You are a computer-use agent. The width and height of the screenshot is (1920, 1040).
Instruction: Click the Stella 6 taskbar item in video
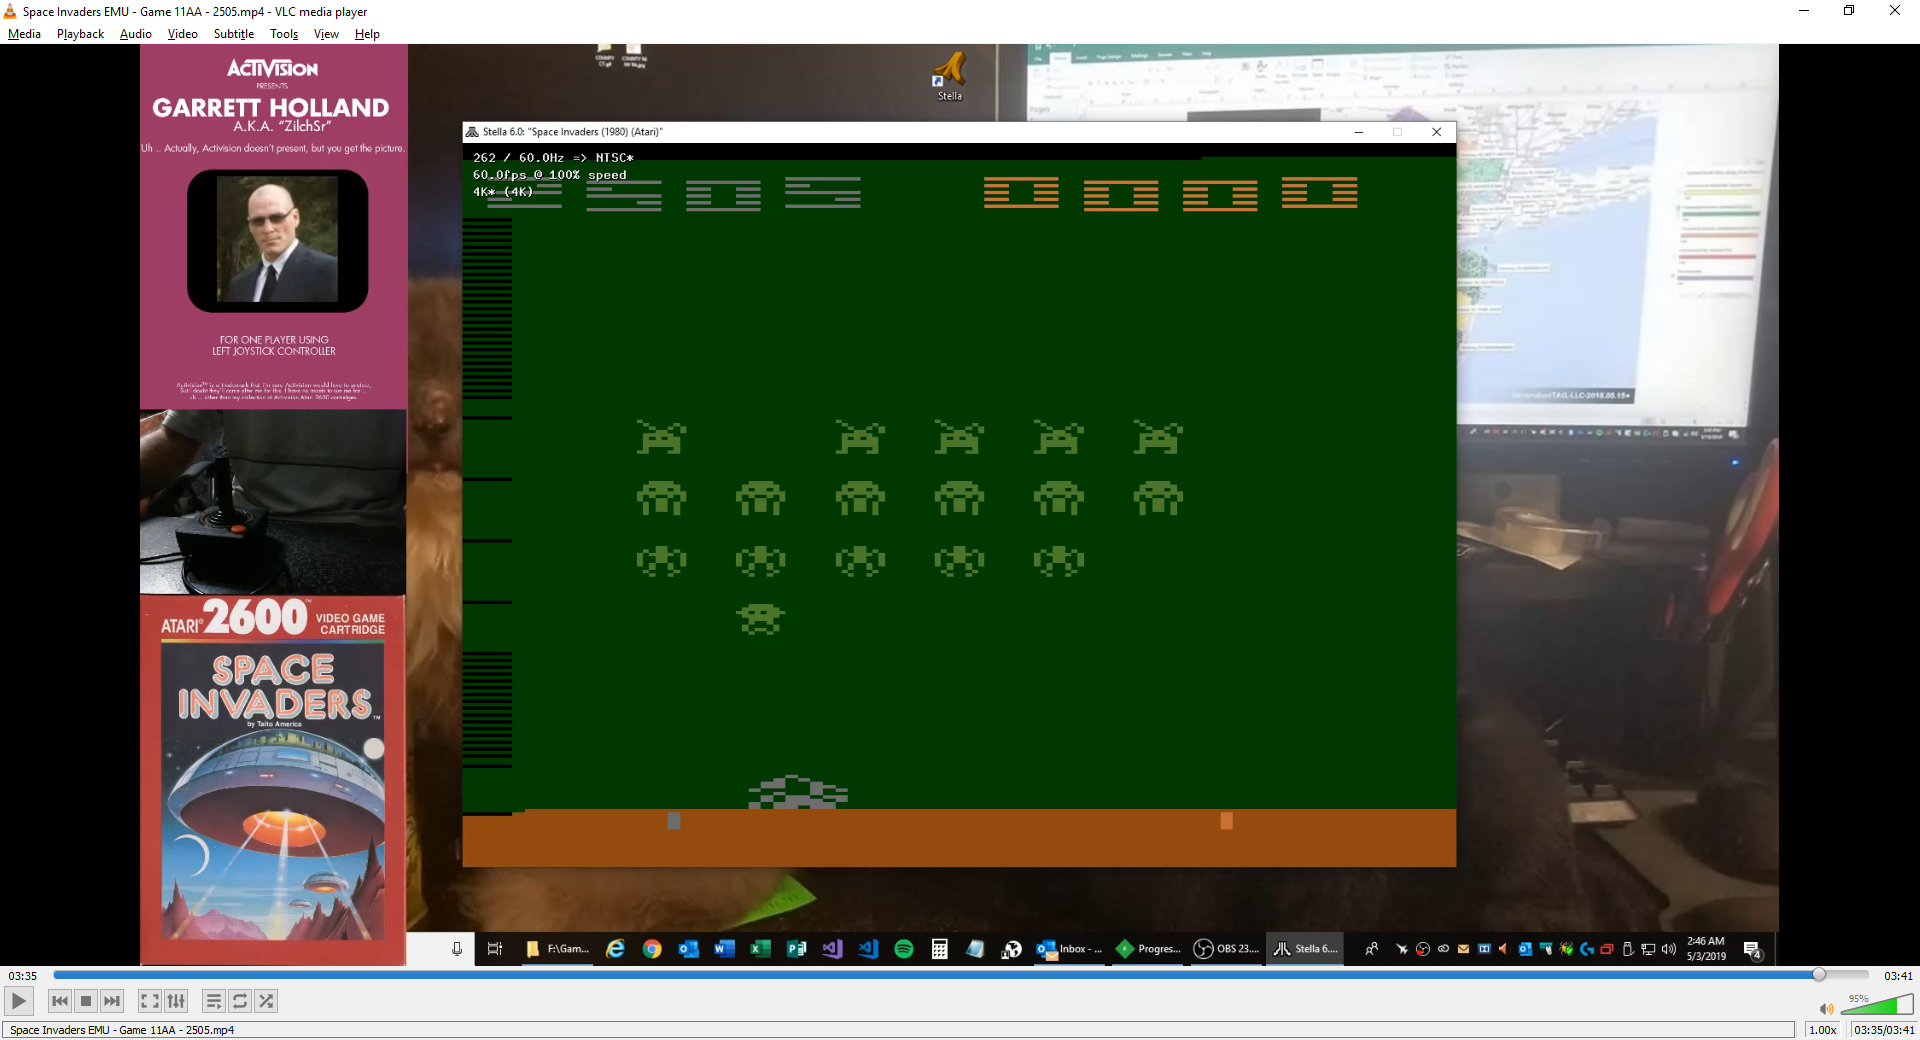(1305, 949)
